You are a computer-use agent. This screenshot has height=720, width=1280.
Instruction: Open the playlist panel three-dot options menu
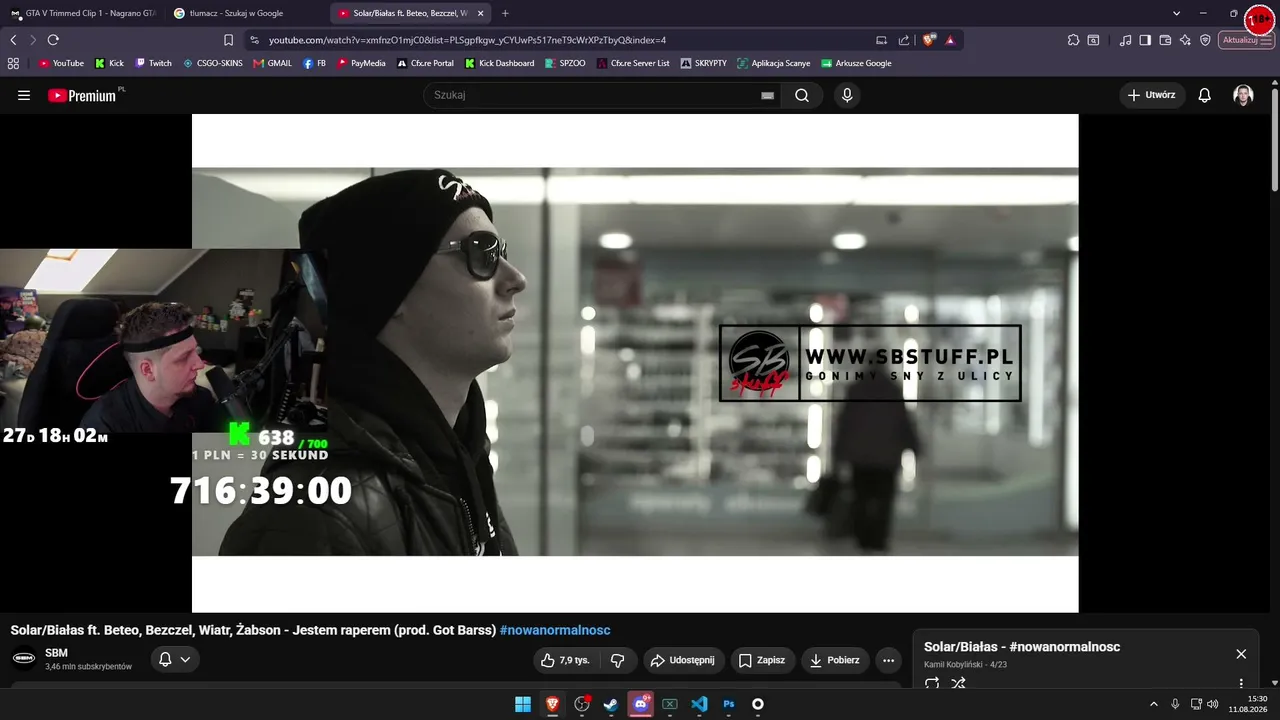click(x=1241, y=684)
